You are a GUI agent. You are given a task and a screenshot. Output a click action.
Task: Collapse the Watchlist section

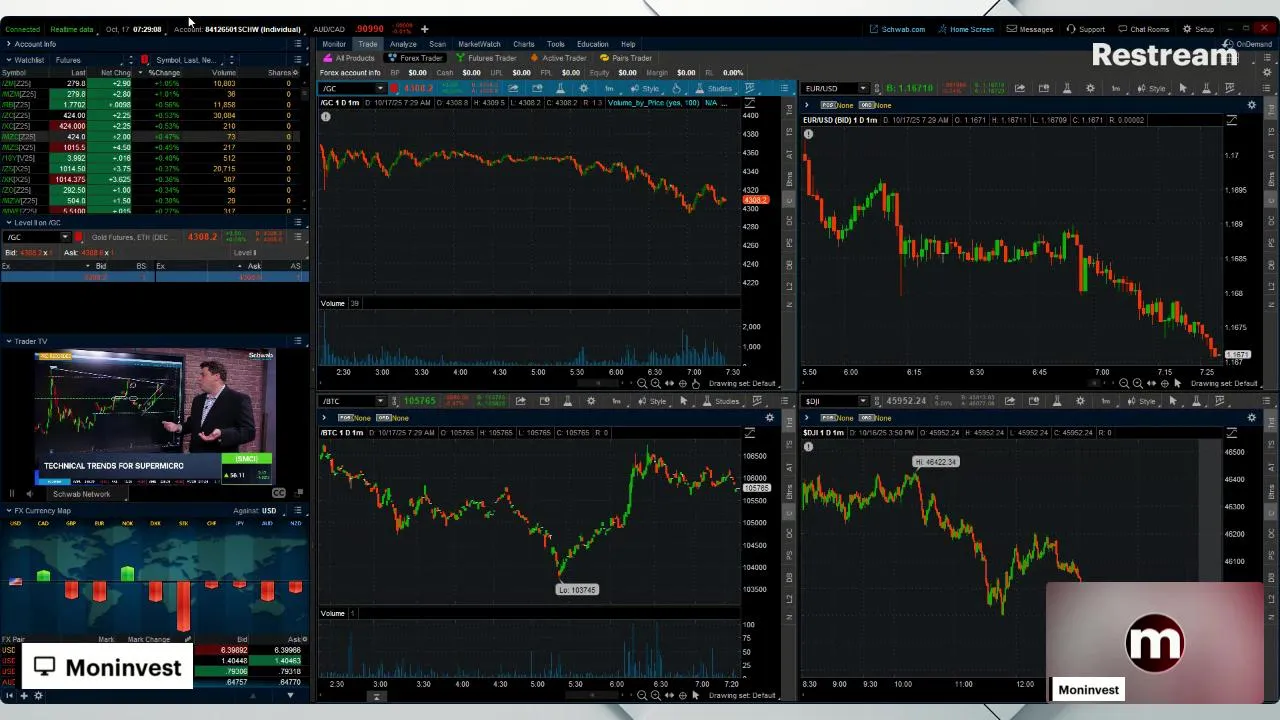coord(9,60)
